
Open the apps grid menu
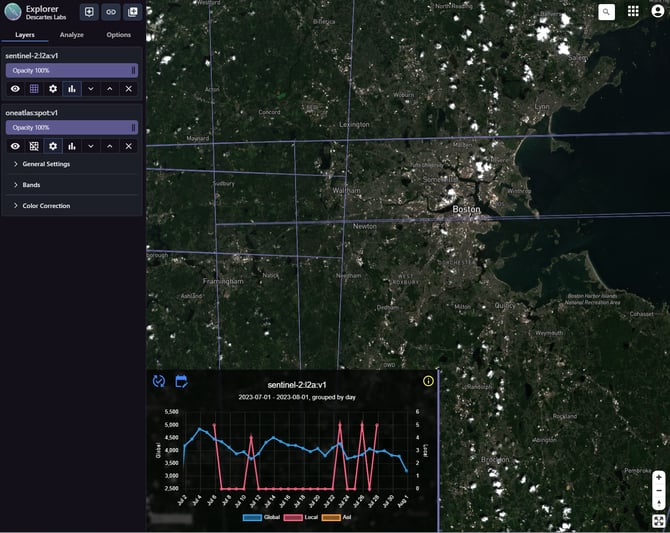(x=633, y=12)
